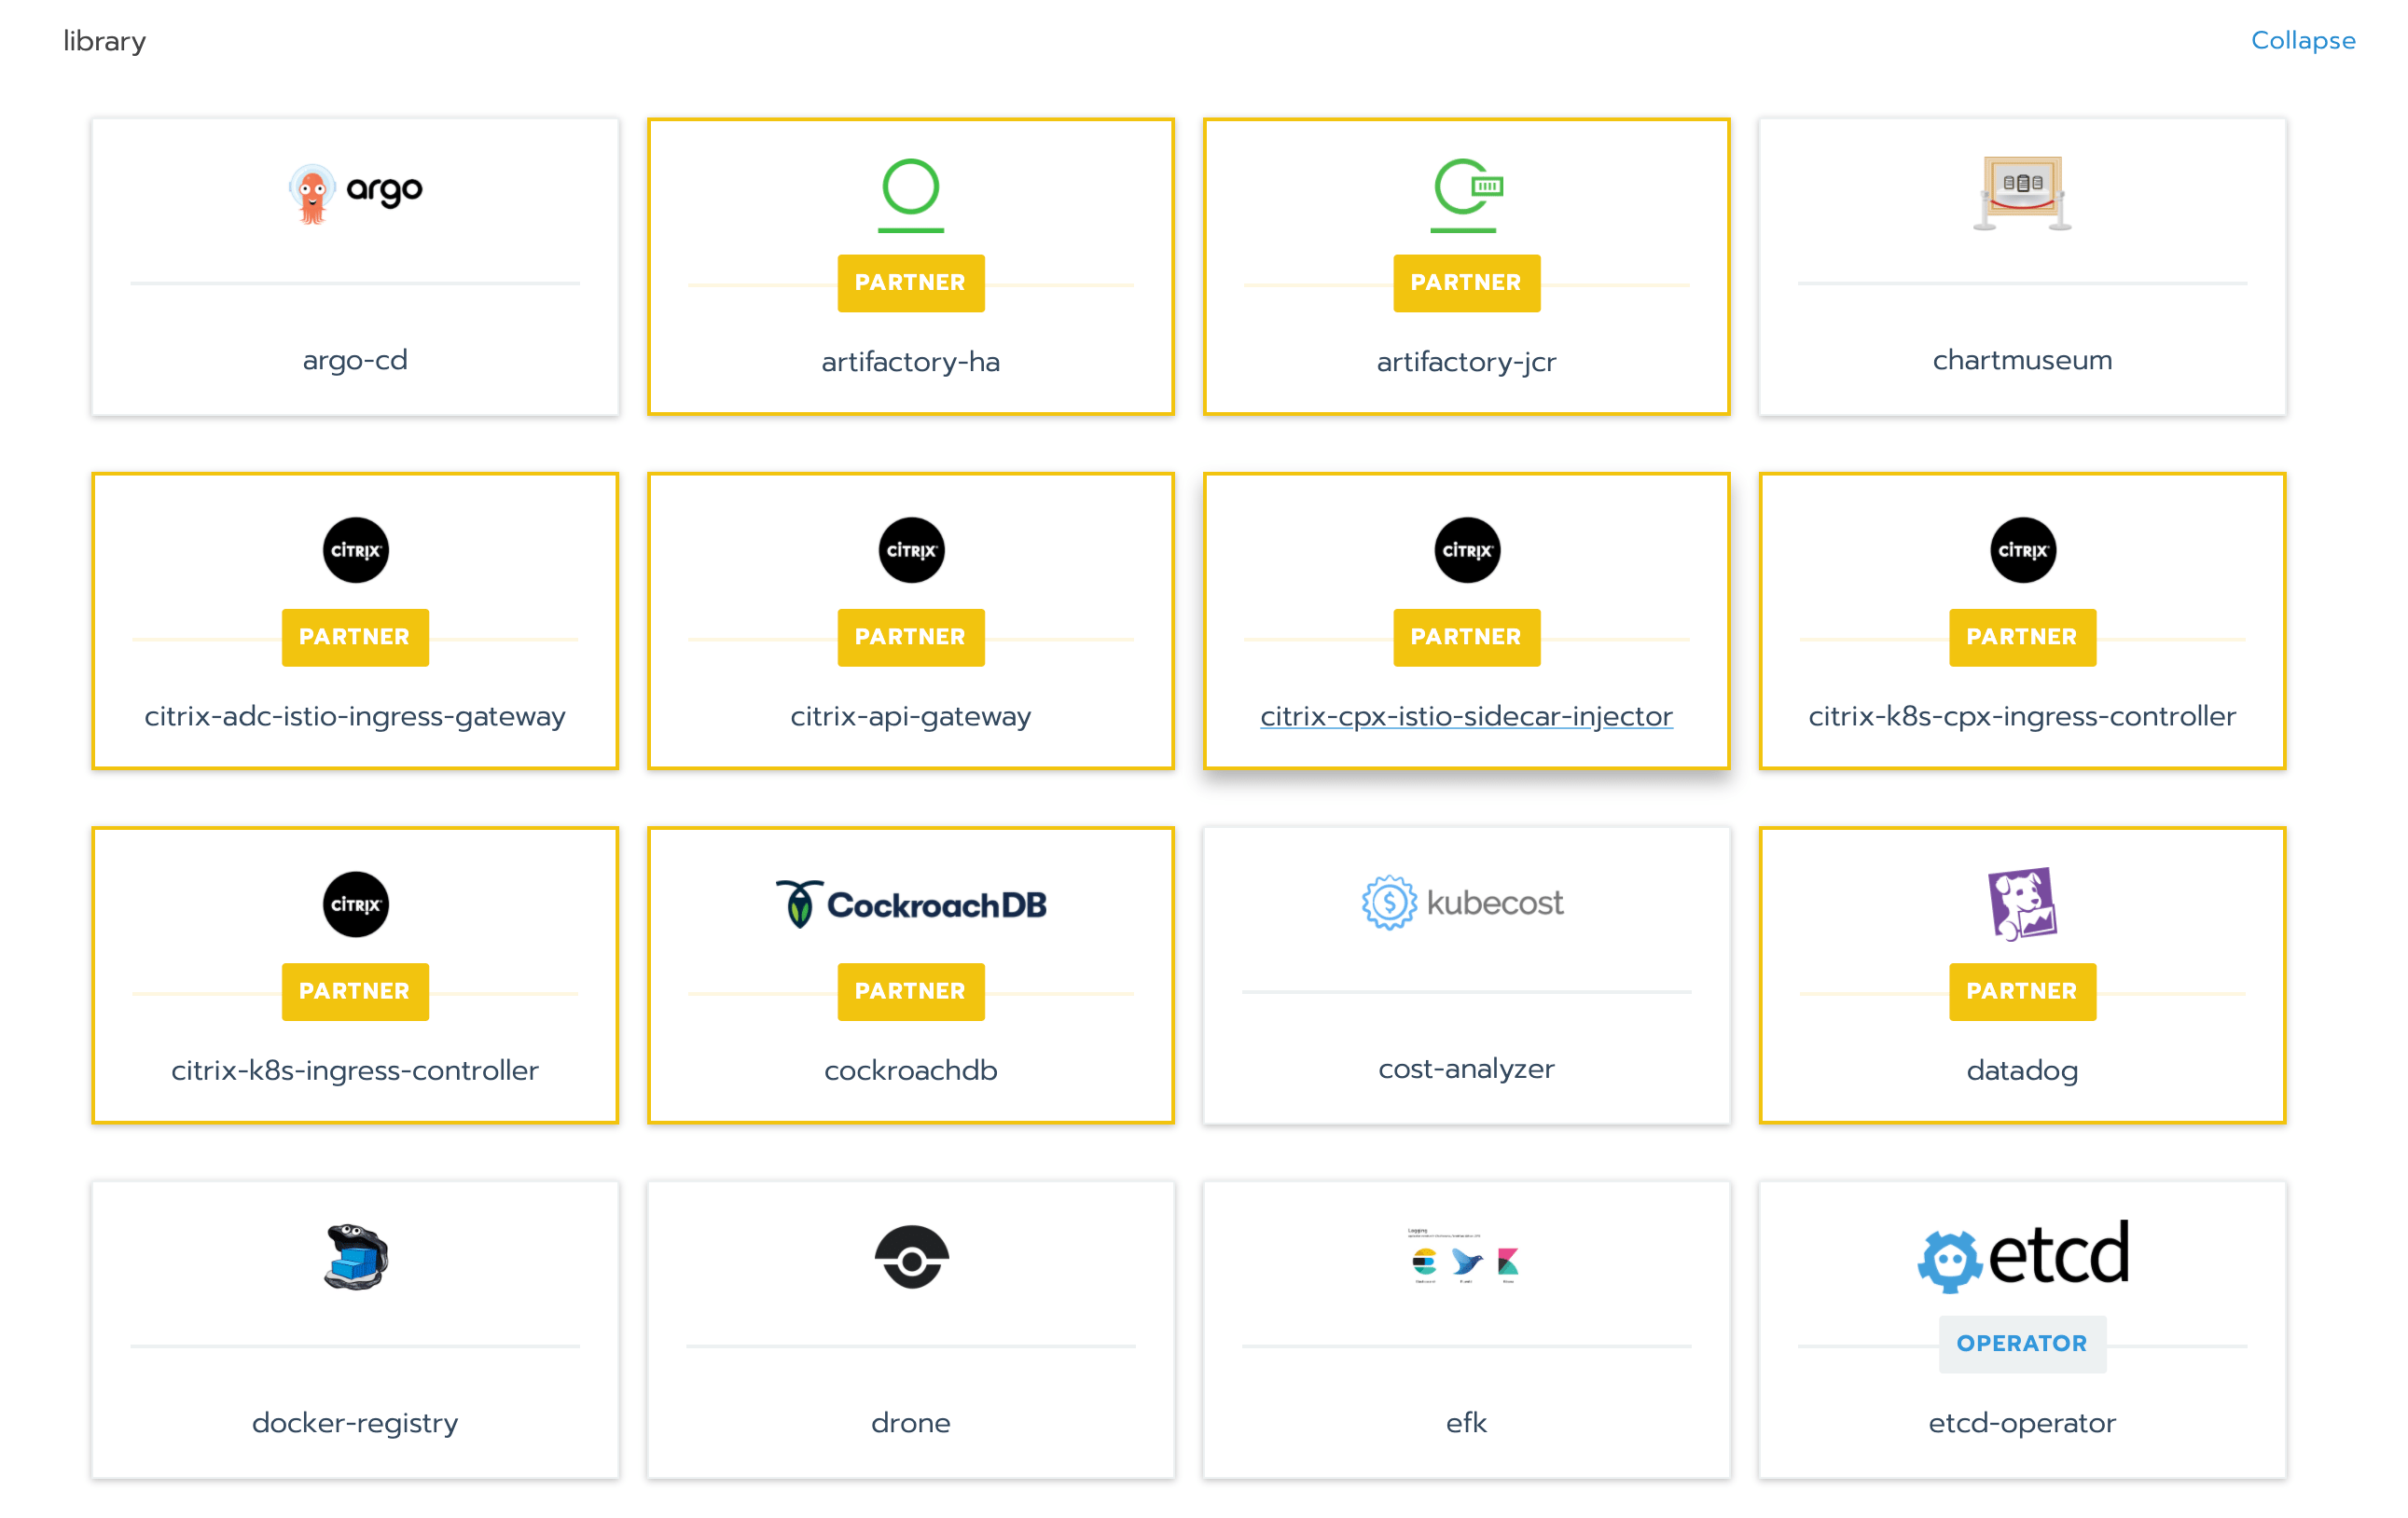Image resolution: width=2408 pixels, height=1518 pixels.
Task: Click the kubecost logo
Action: pos(1465,902)
